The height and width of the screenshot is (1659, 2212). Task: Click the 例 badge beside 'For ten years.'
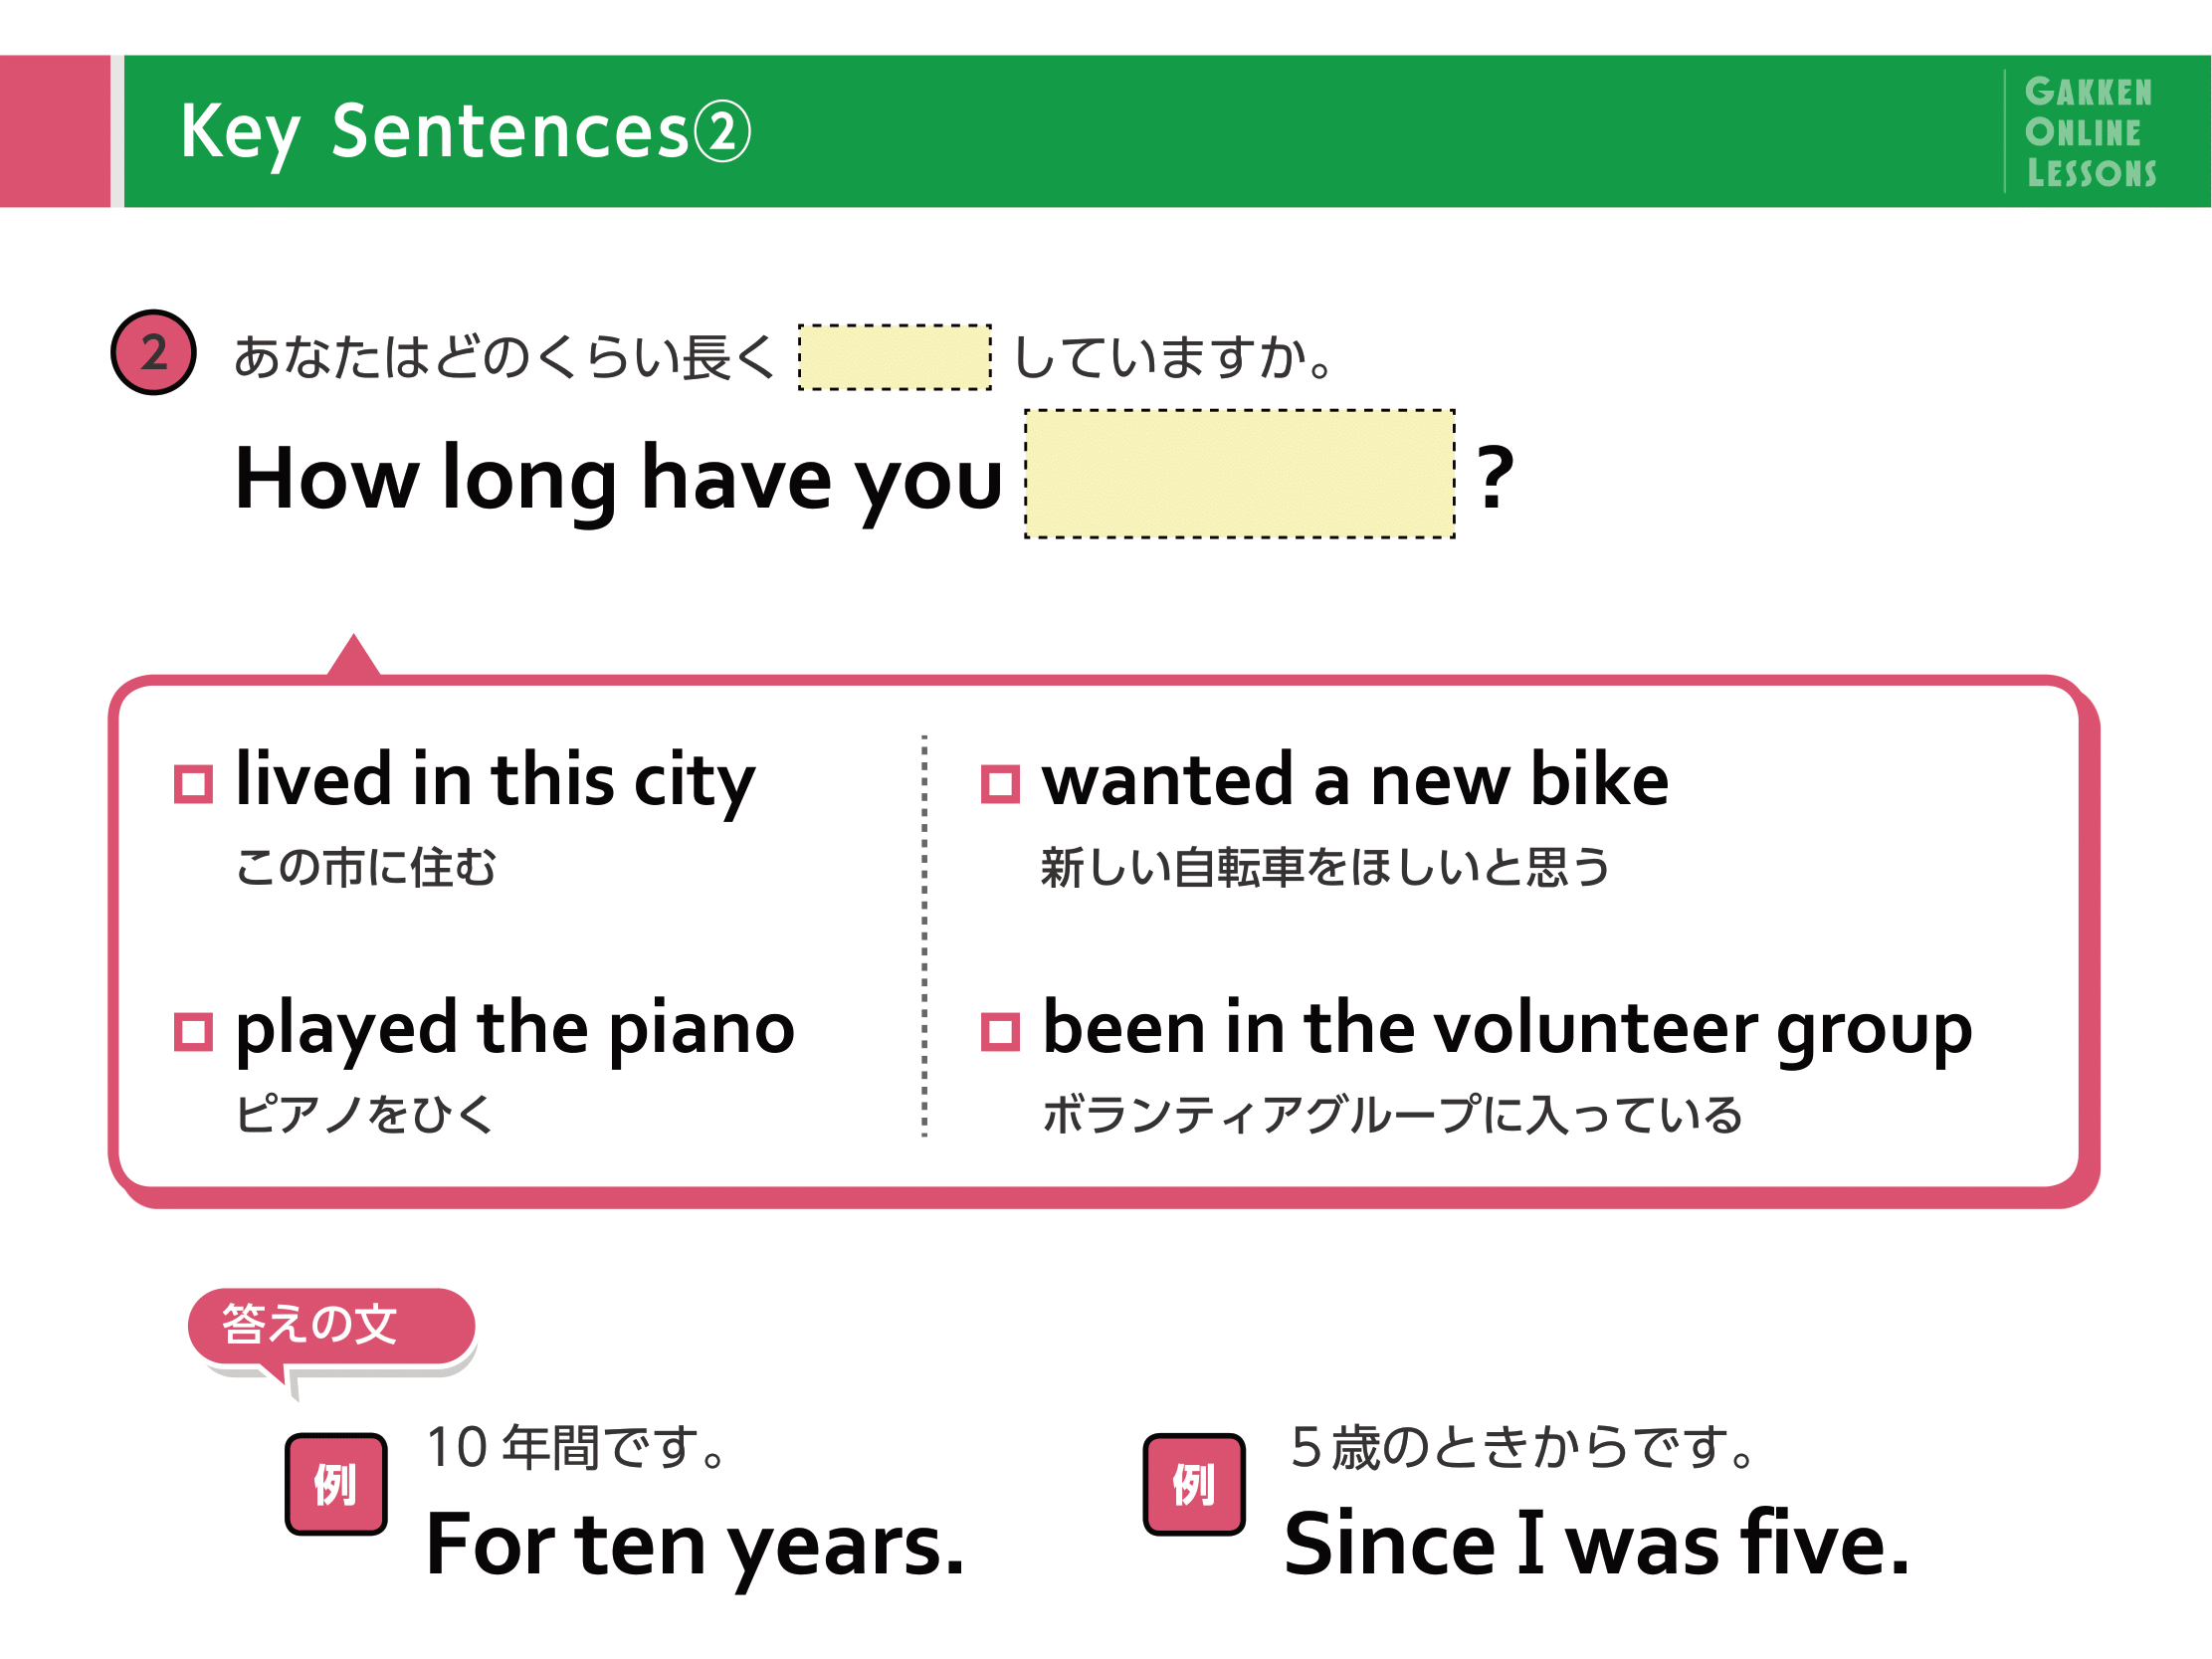coord(336,1484)
